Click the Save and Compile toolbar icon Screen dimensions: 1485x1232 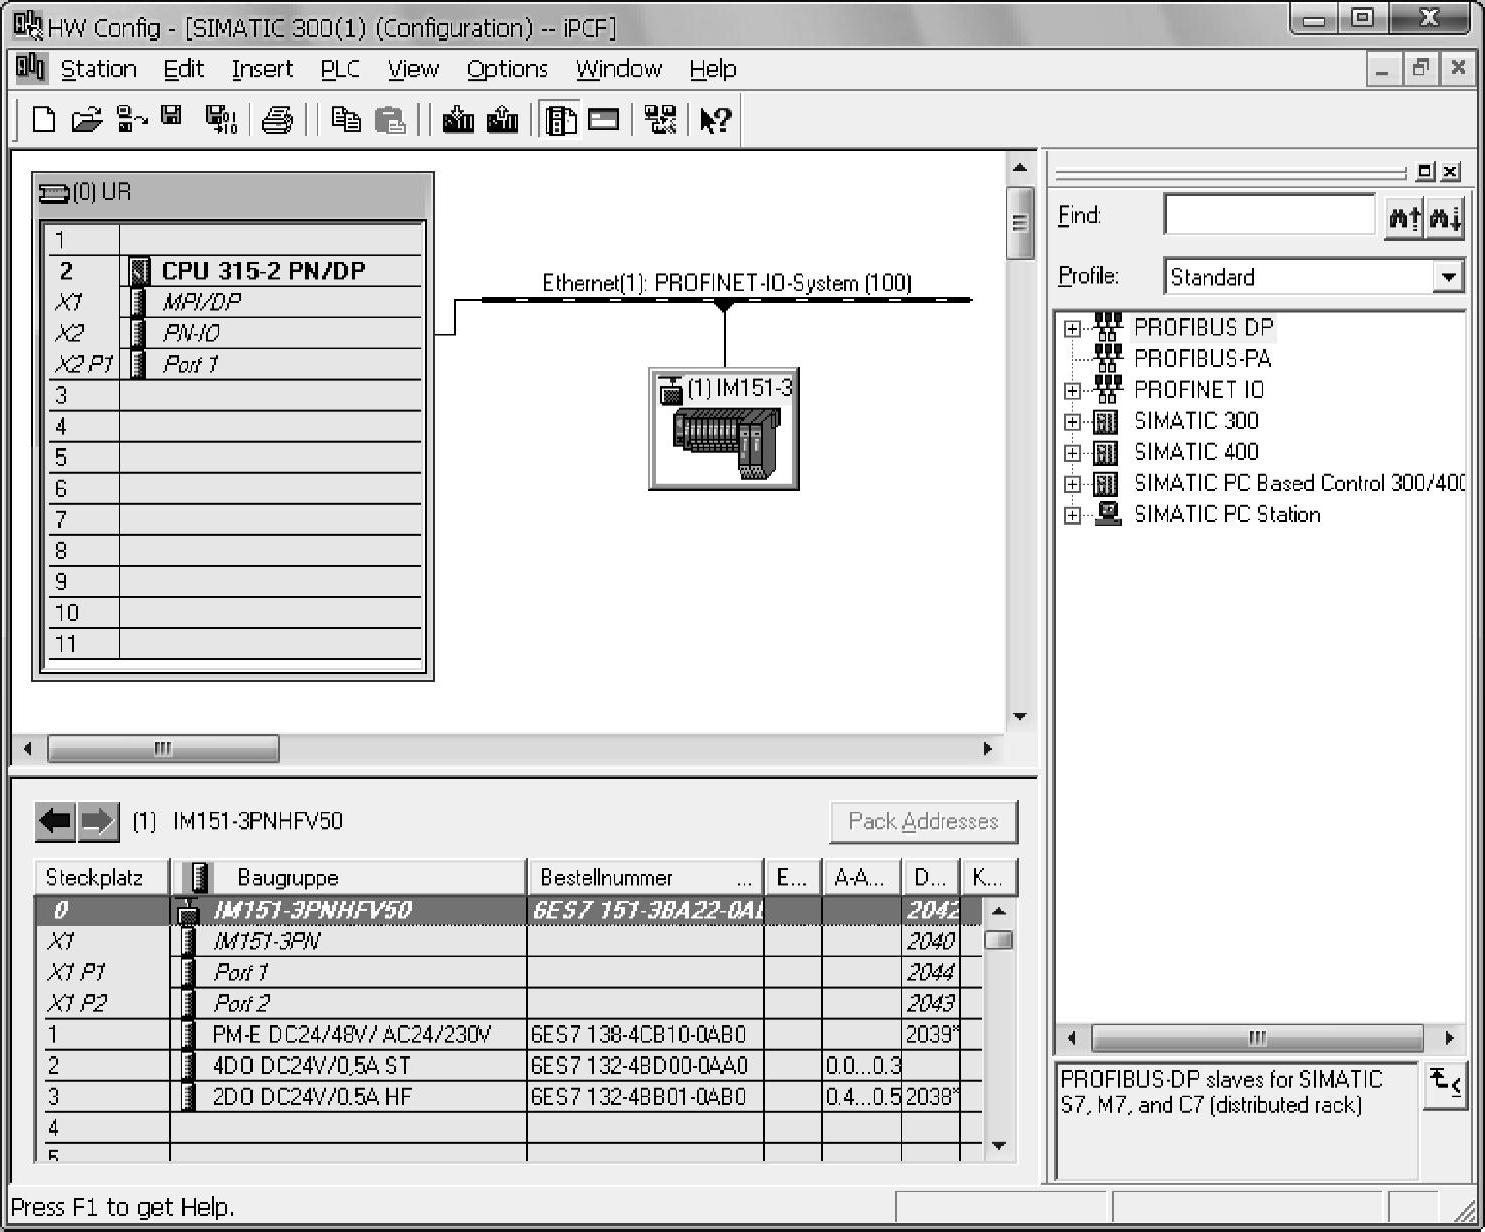221,120
